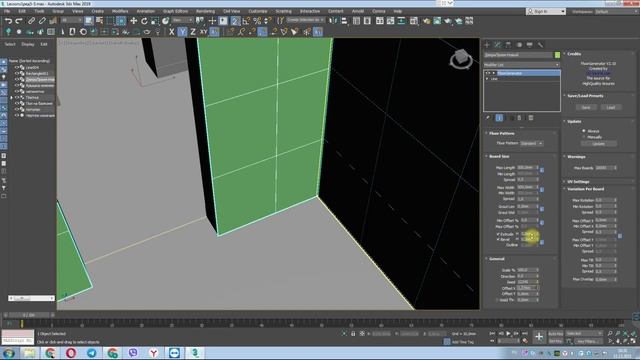The width and height of the screenshot is (640, 360).
Task: Collapse the General rollout
Action: [497, 259]
